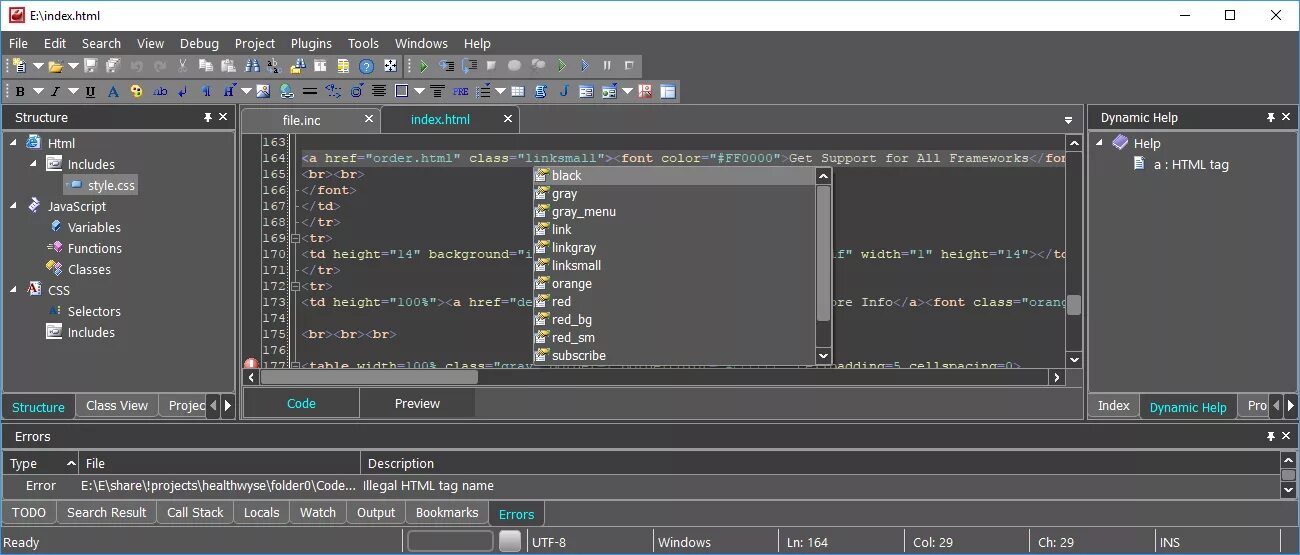Click the Save disk icon

91,66
